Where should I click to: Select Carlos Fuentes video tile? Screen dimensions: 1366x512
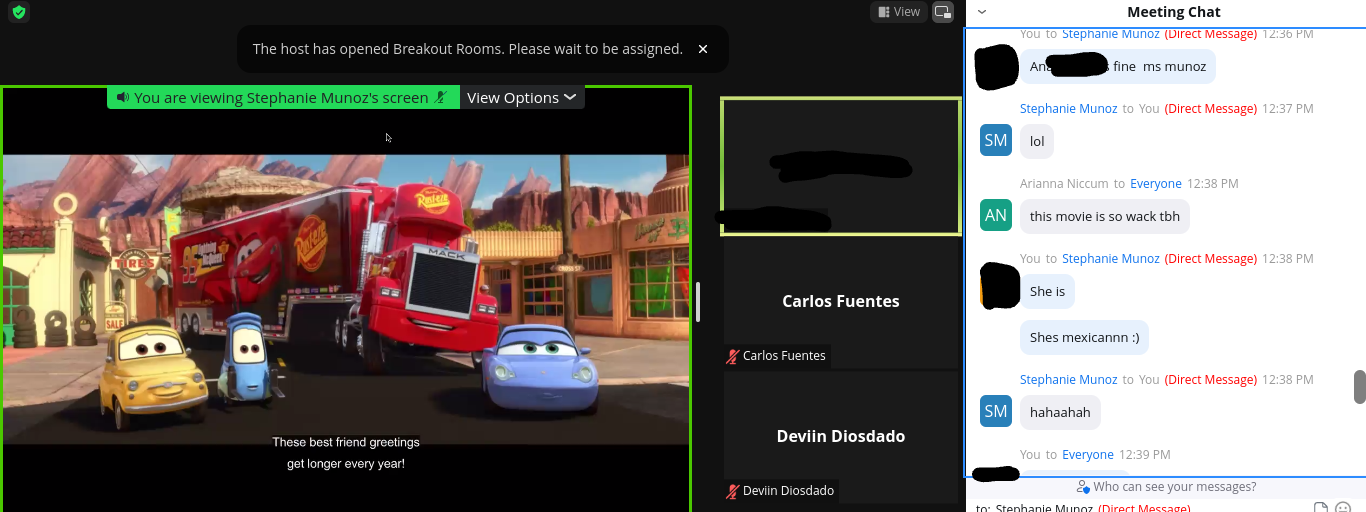click(841, 303)
